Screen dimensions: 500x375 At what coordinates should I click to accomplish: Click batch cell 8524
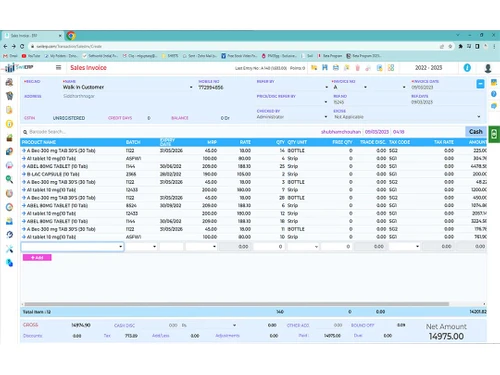131,206
